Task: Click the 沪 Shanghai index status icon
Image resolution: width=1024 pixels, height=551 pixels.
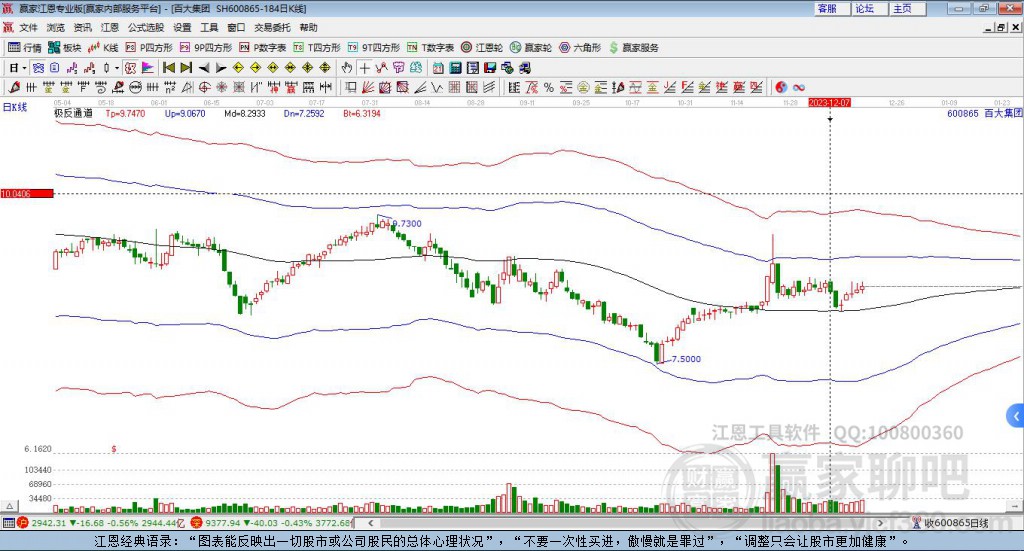Action: pyautogui.click(x=22, y=522)
